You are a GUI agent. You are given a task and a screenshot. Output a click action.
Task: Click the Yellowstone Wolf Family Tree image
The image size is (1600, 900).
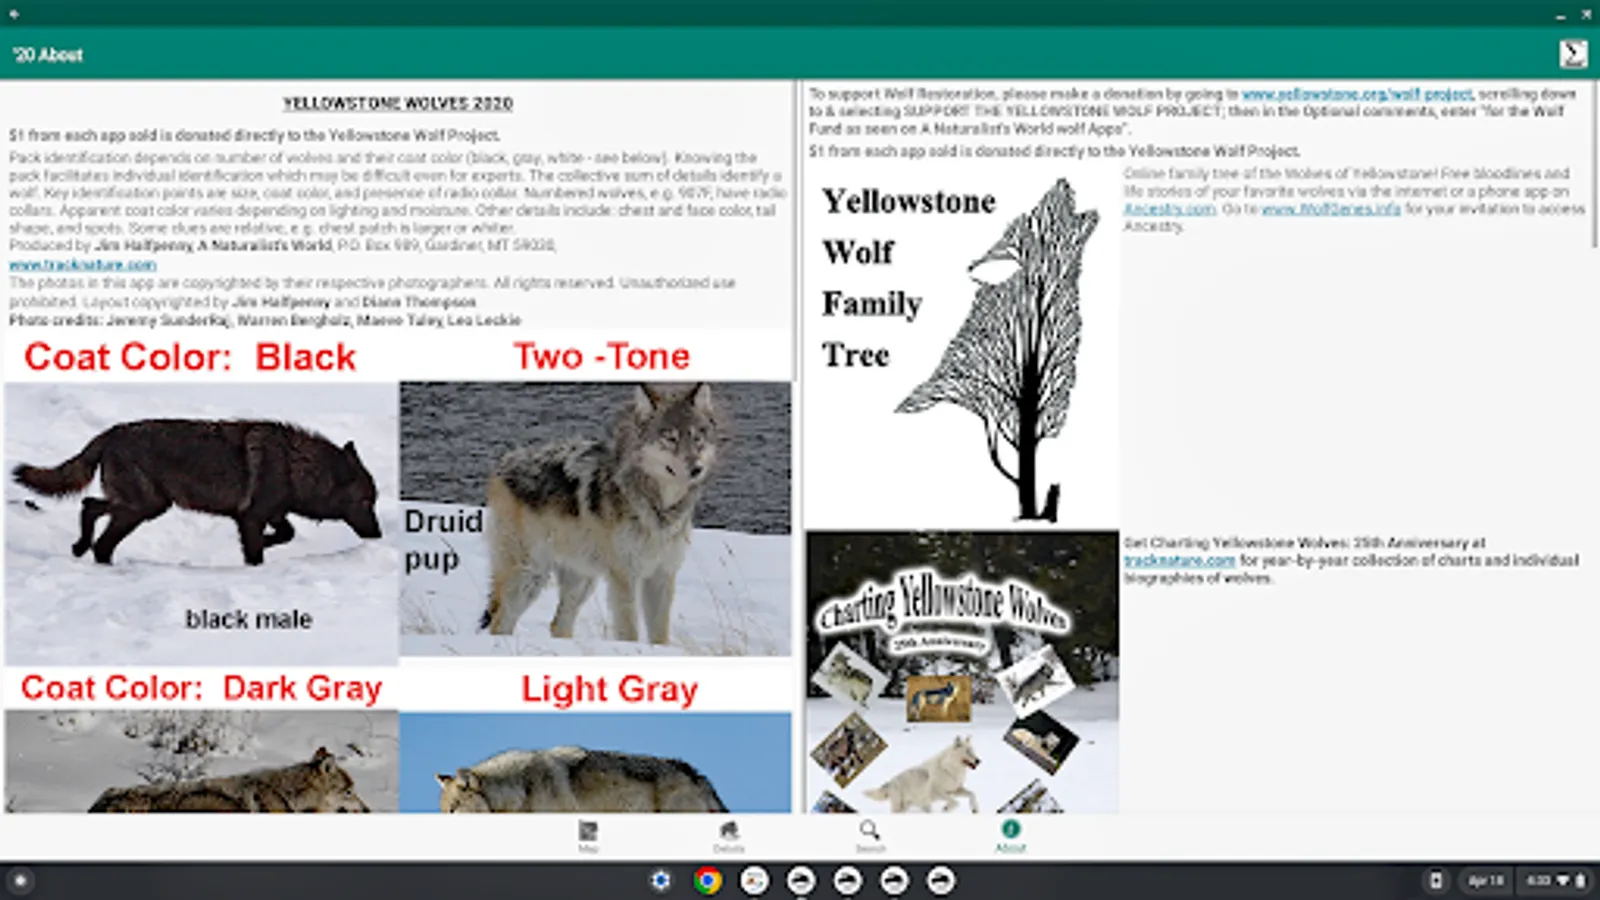click(962, 346)
